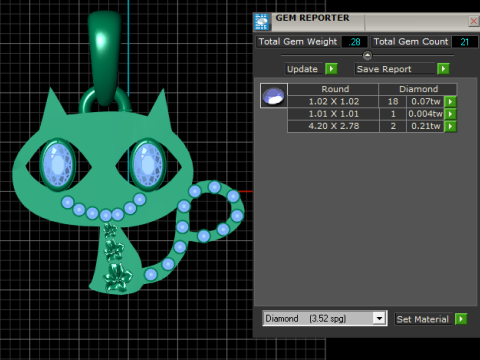
Task: Click the Total Gem Weight value .28
Action: pyautogui.click(x=355, y=42)
